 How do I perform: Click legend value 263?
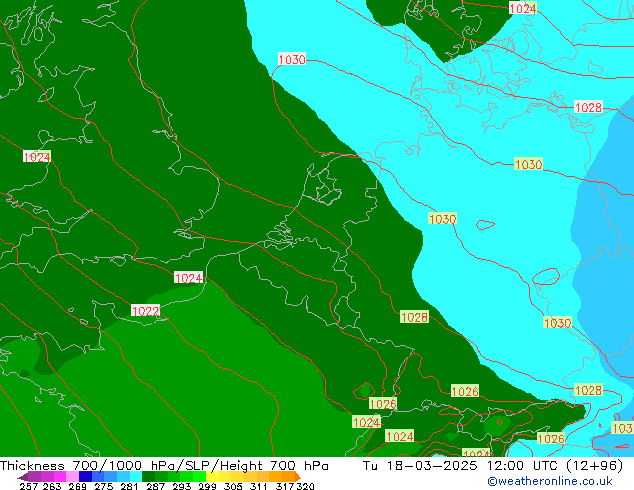[x=52, y=486]
